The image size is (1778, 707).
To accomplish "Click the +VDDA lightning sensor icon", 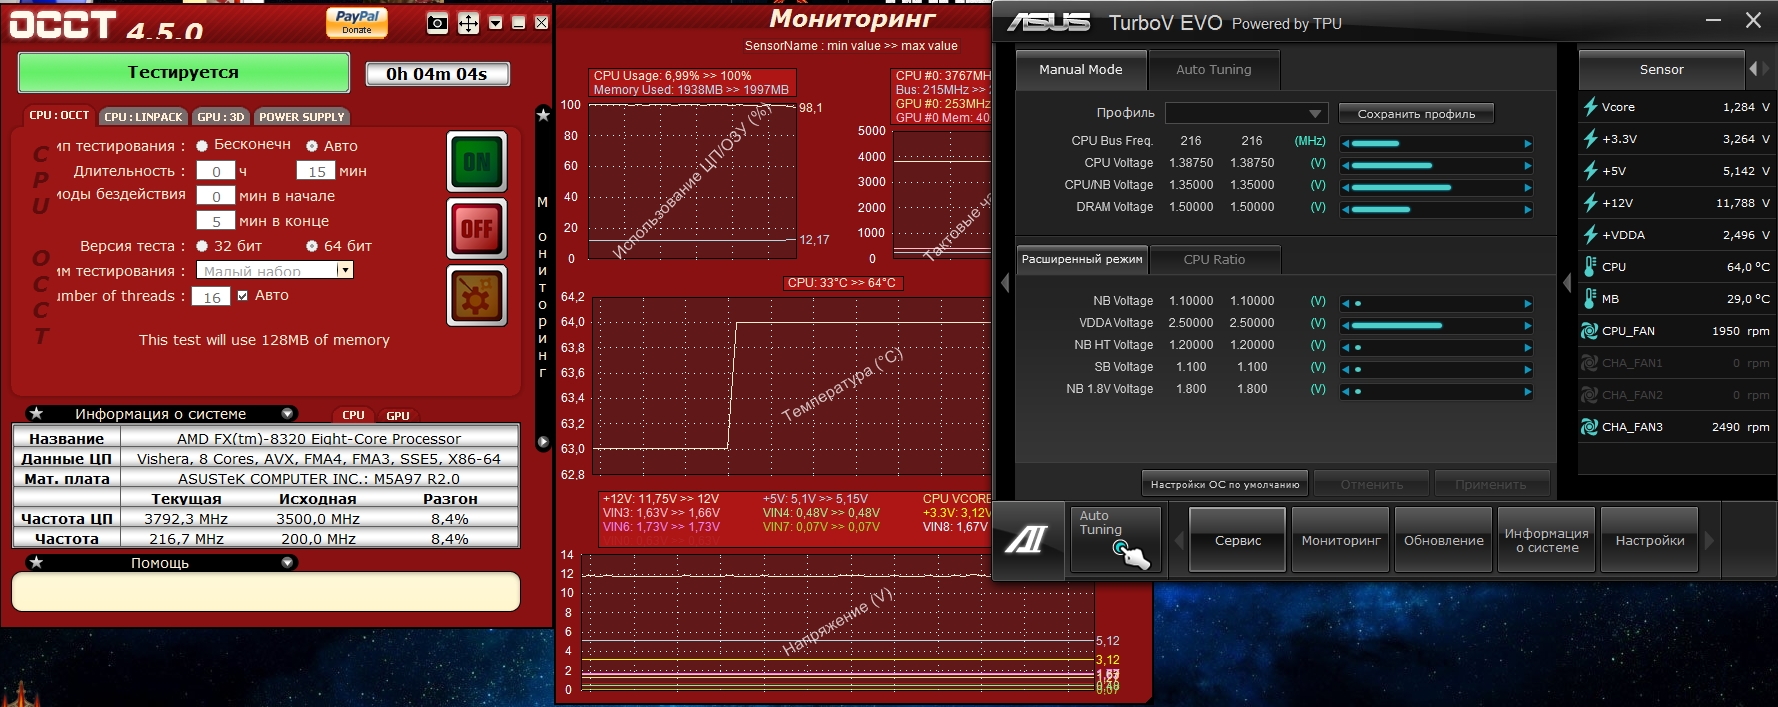I will tap(1590, 235).
